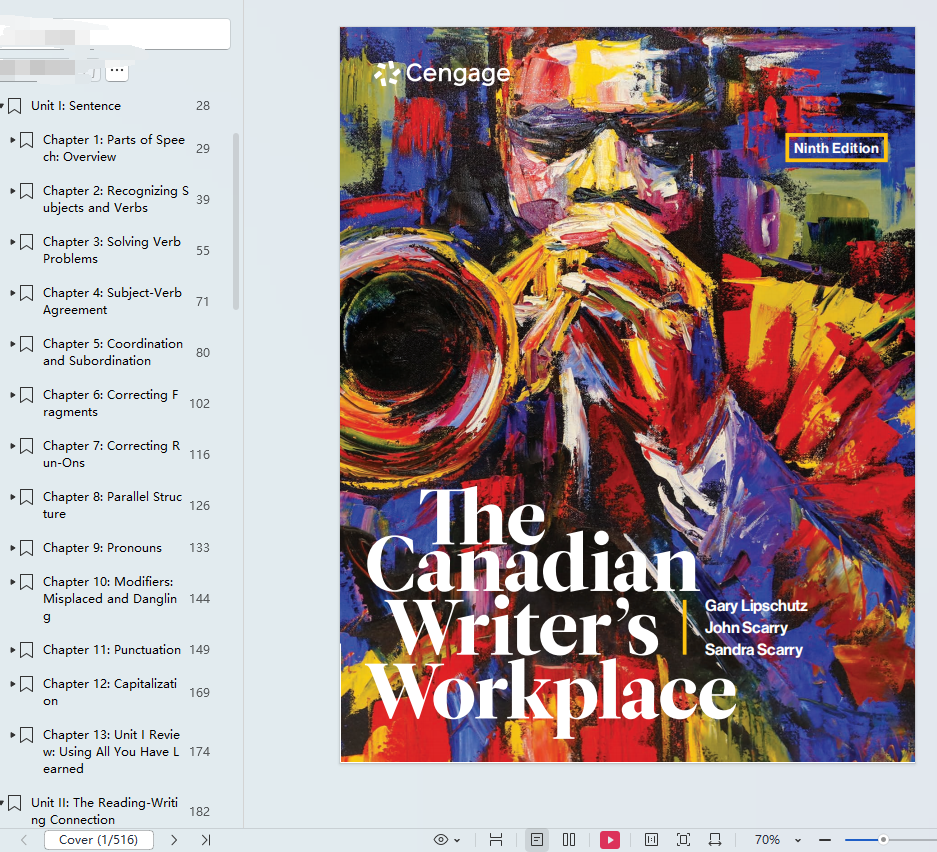Open the three-dot more options button
The height and width of the screenshot is (852, 937).
[117, 71]
